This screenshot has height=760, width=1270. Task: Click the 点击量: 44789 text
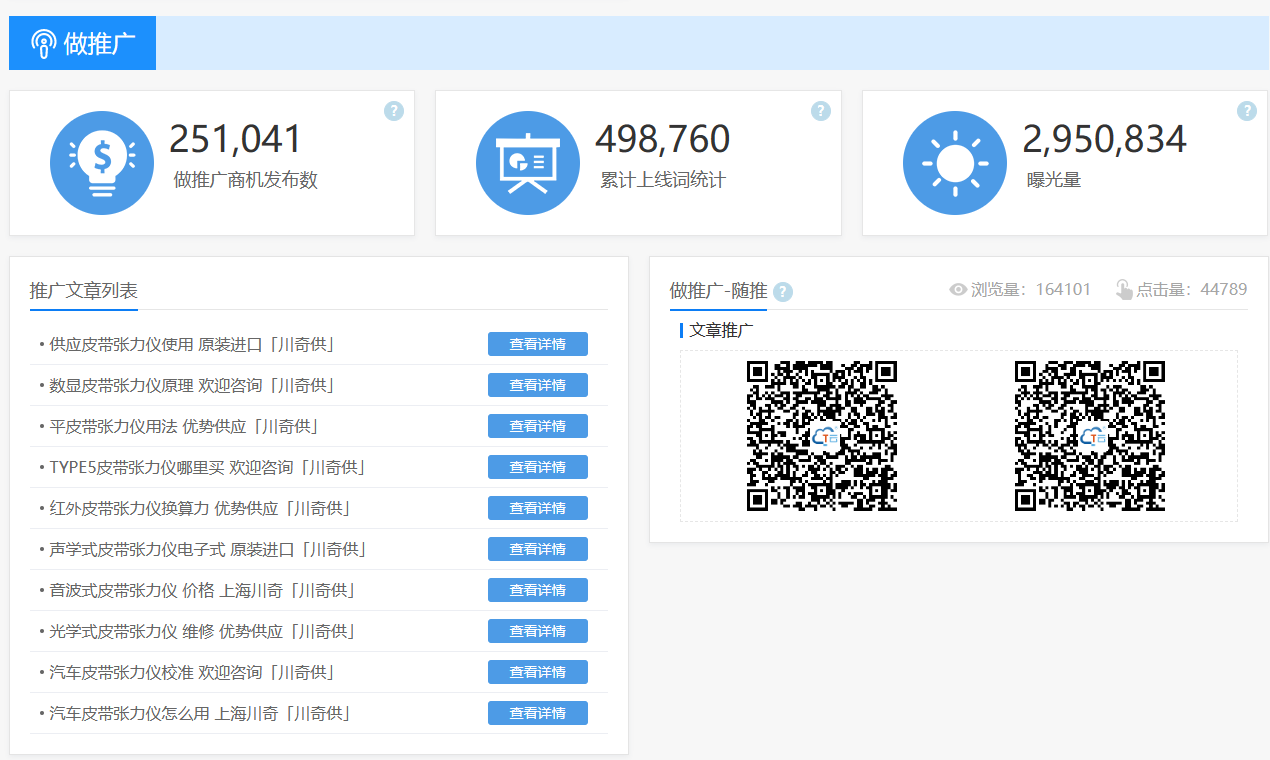tap(1192, 290)
